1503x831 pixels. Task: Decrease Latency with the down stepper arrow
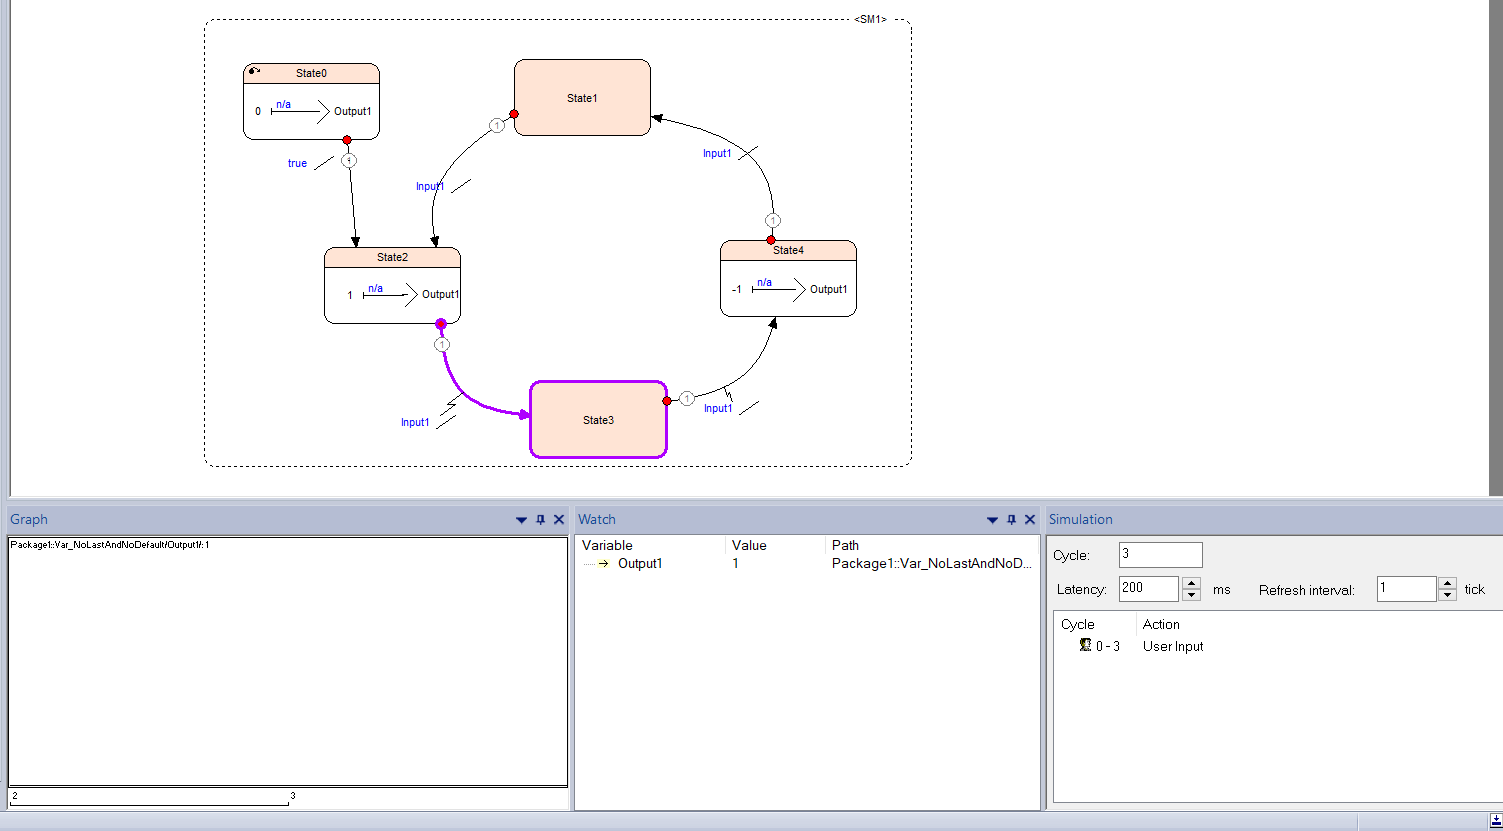tap(1191, 595)
